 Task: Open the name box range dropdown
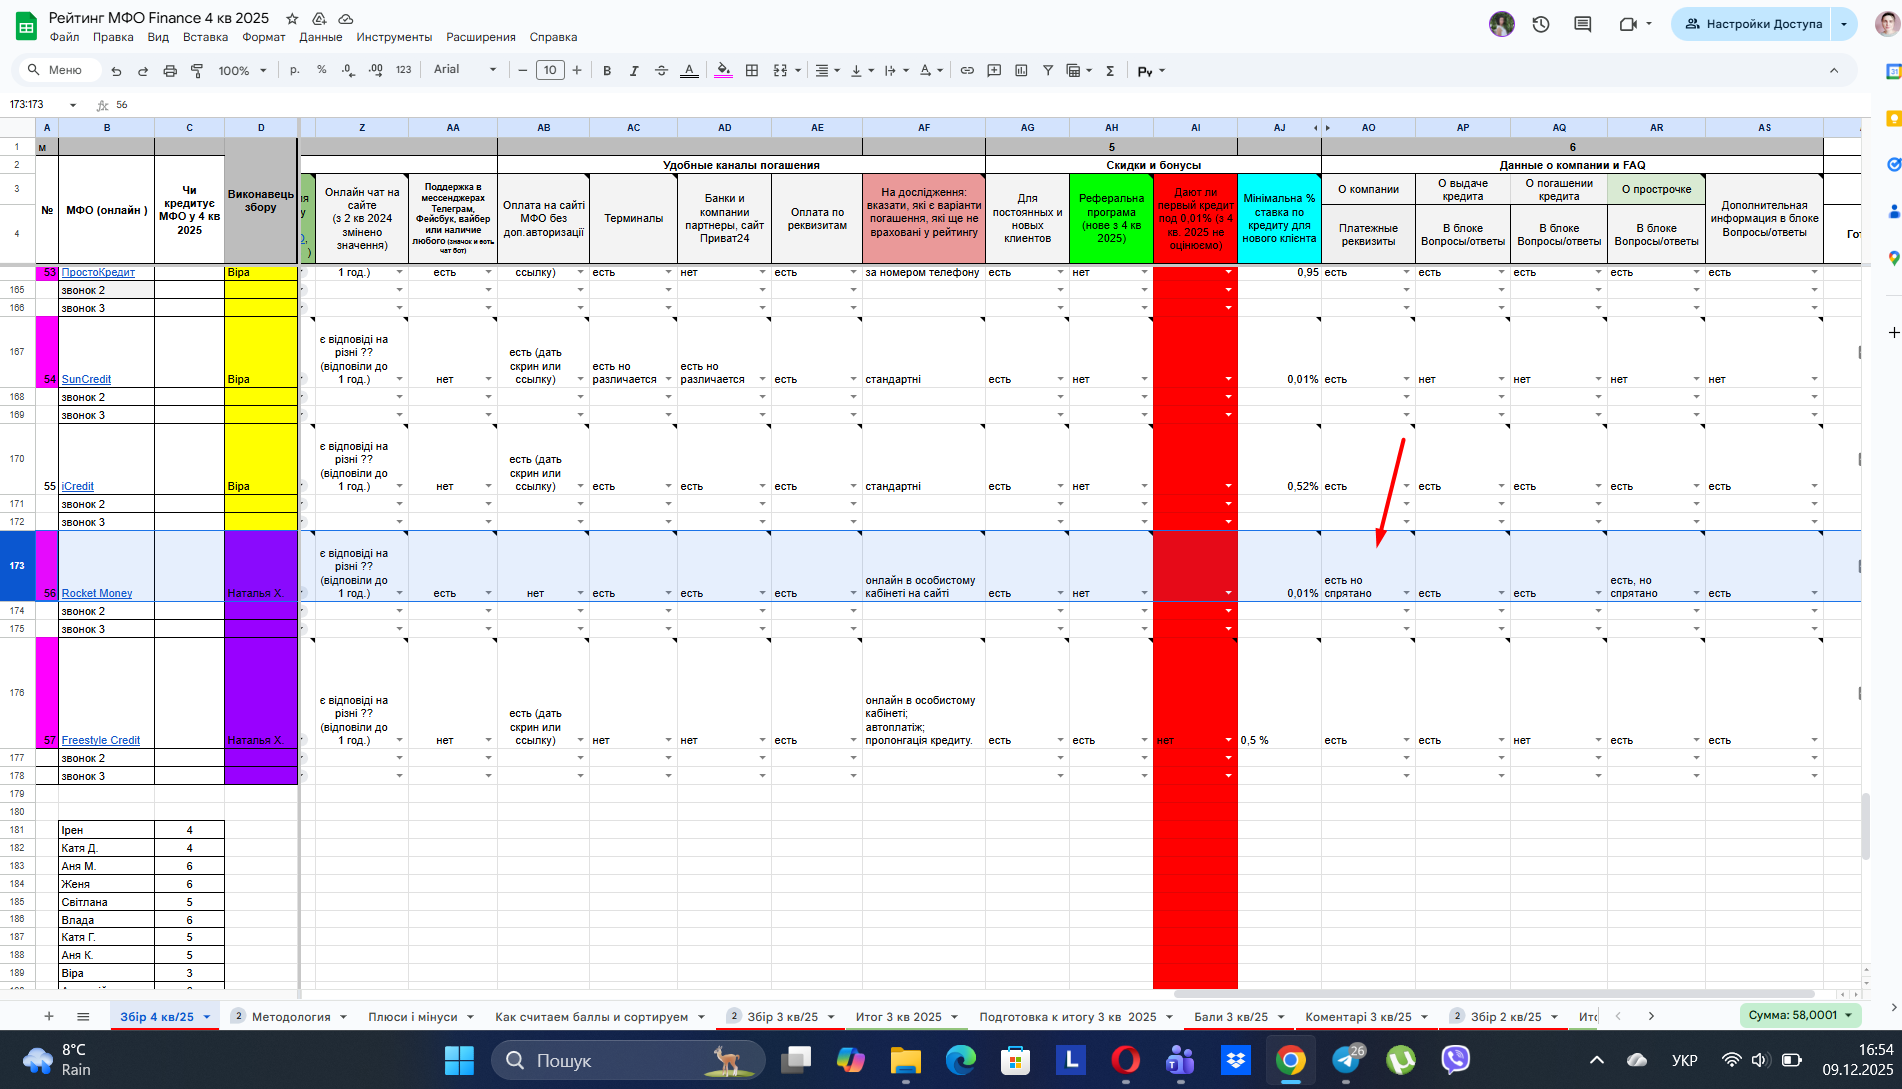click(73, 105)
